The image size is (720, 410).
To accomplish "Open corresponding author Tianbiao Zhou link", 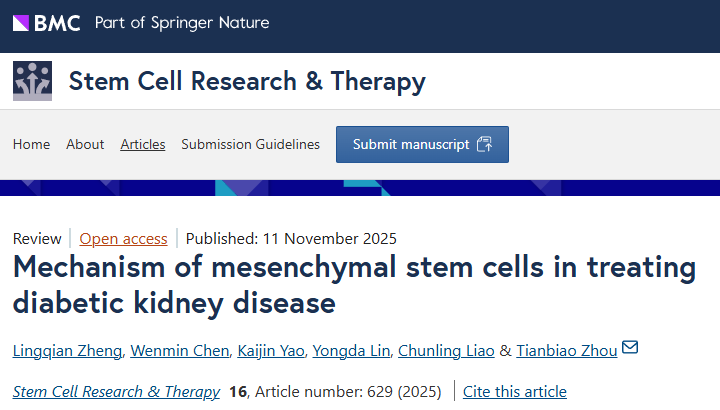I will (x=567, y=350).
